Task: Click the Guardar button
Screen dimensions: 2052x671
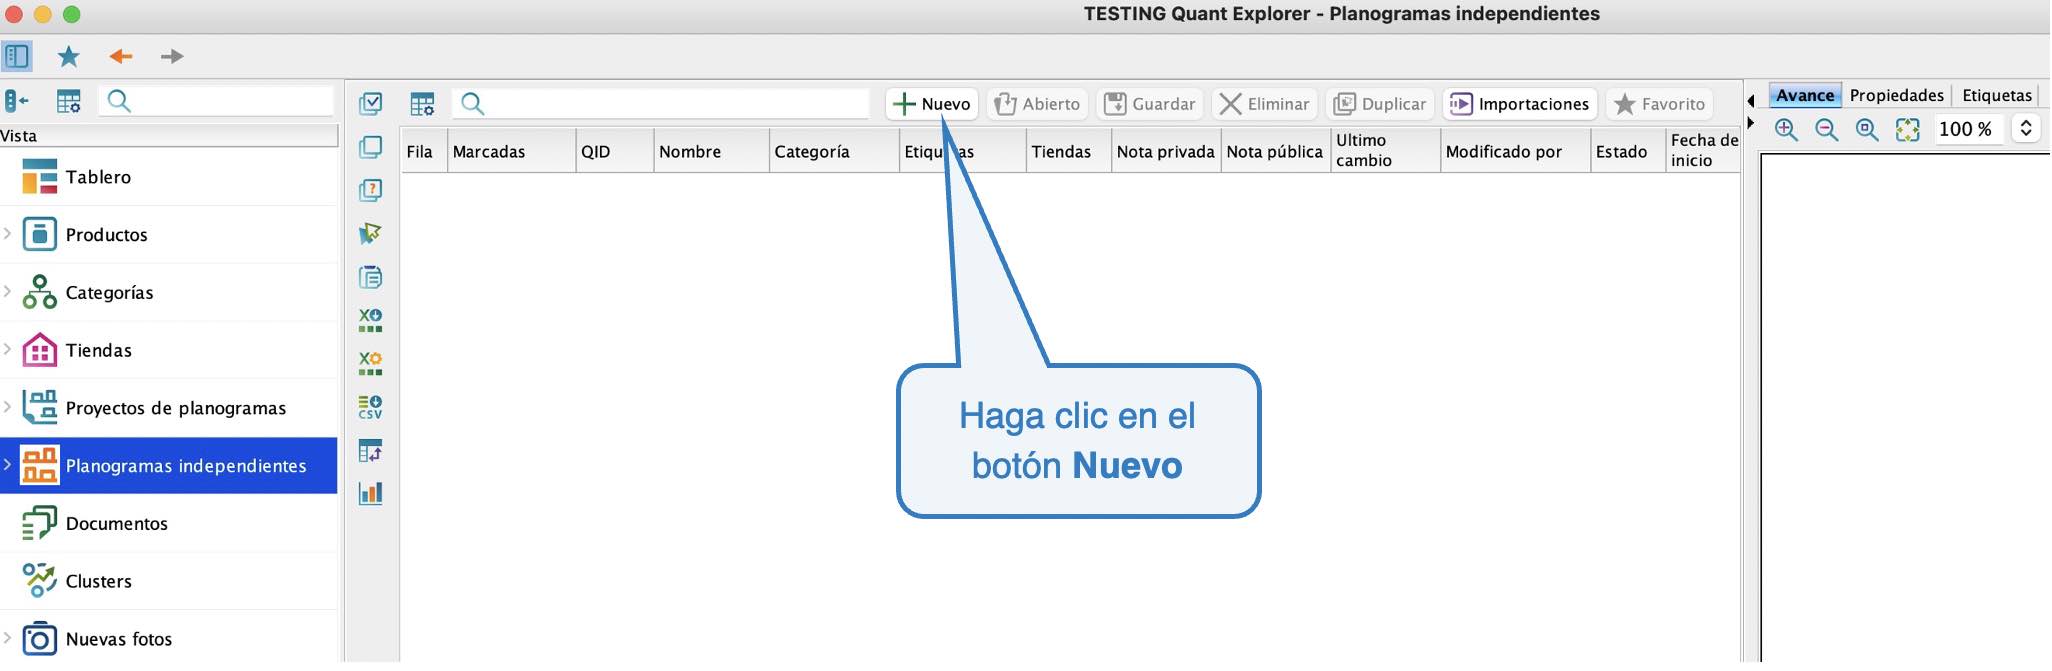Action: (1149, 104)
